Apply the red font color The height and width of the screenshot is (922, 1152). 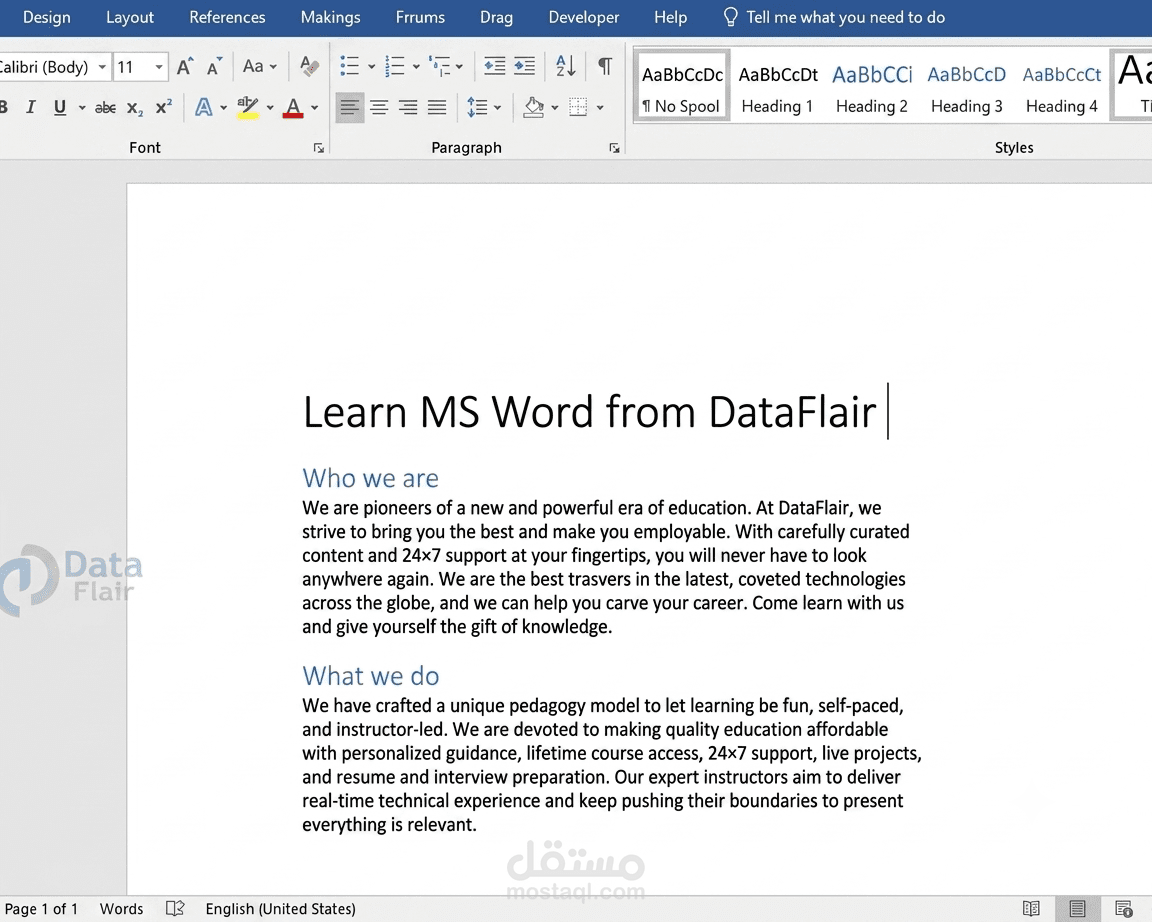[x=293, y=108]
